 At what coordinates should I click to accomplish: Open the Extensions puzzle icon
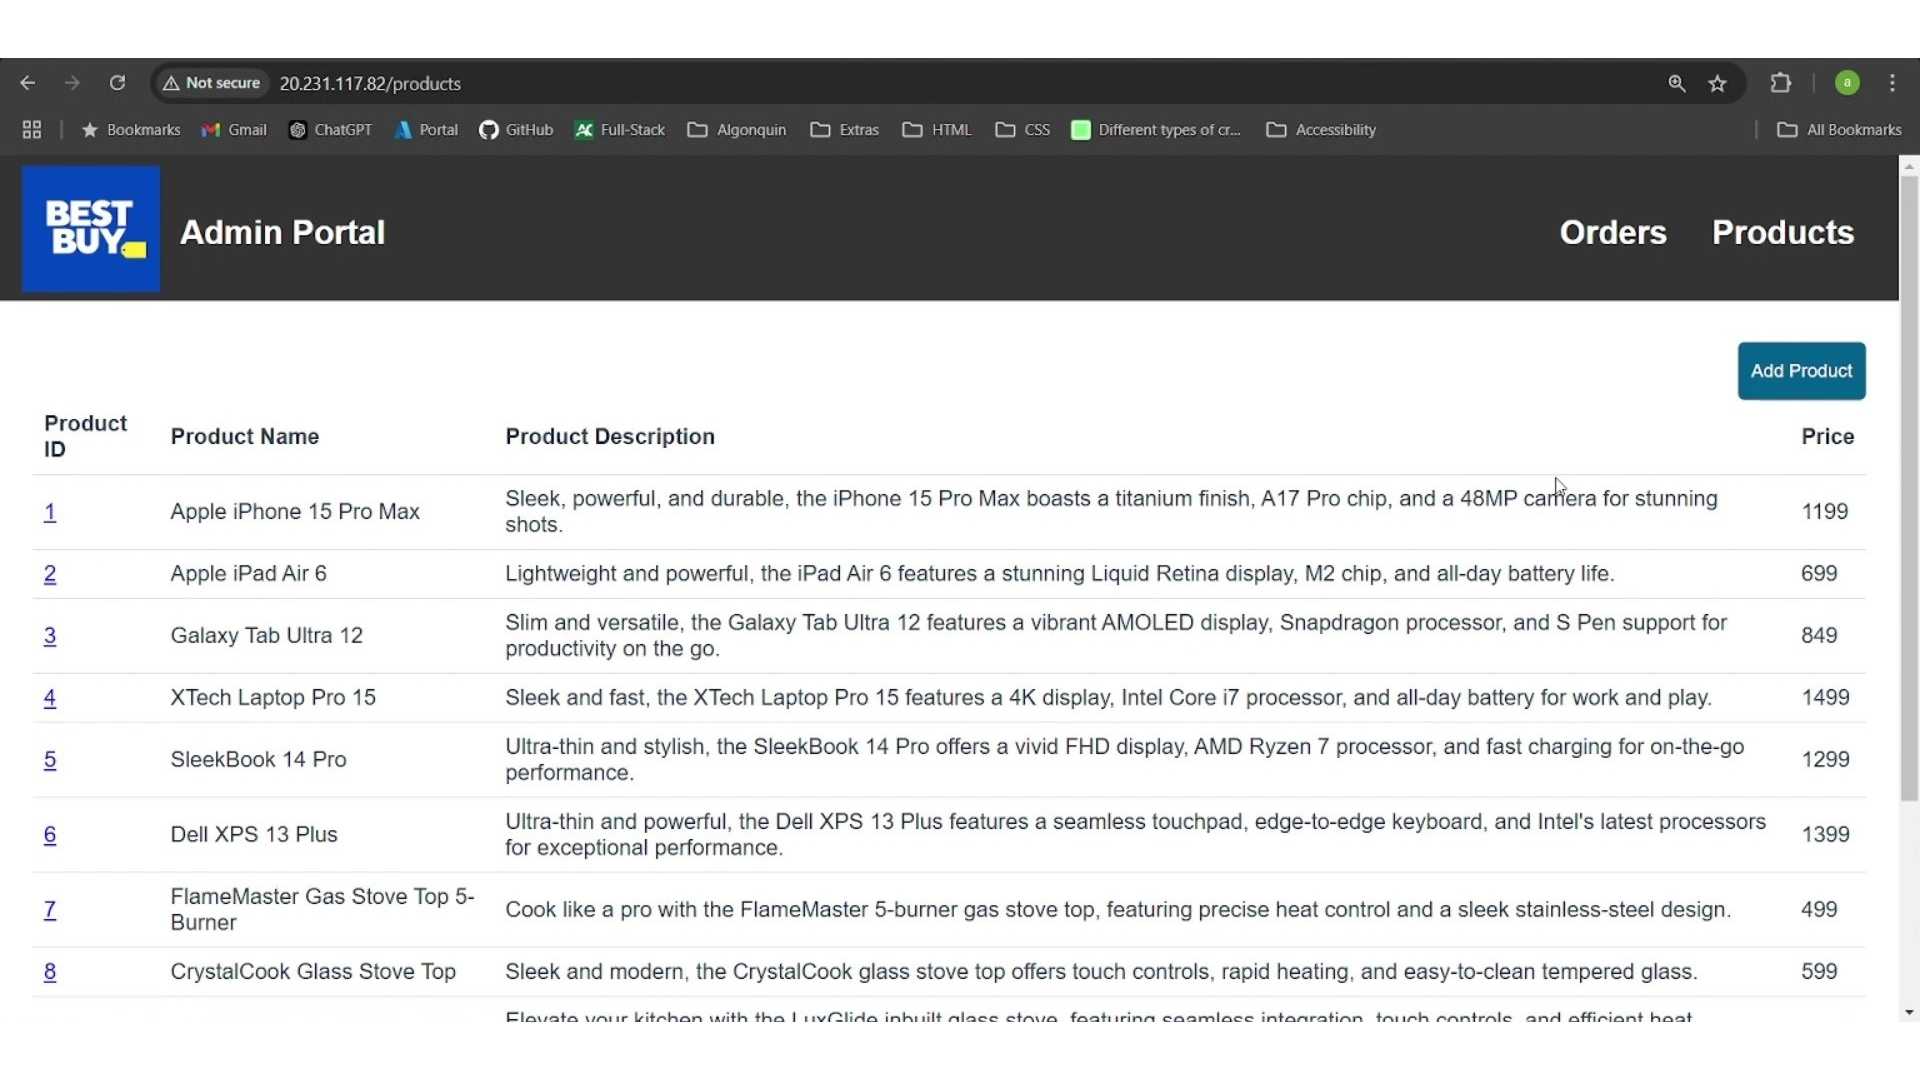pyautogui.click(x=1781, y=84)
